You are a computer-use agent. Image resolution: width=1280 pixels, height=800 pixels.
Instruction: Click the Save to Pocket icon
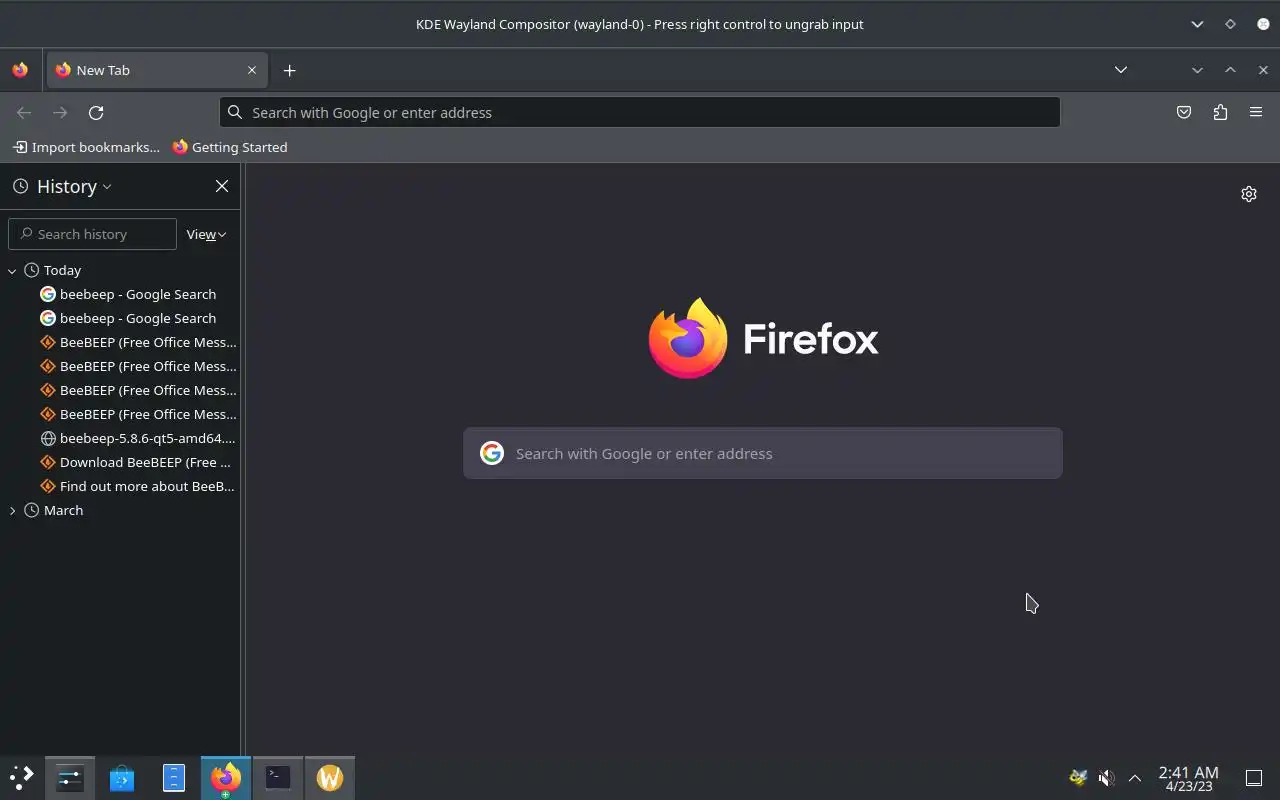1184,112
